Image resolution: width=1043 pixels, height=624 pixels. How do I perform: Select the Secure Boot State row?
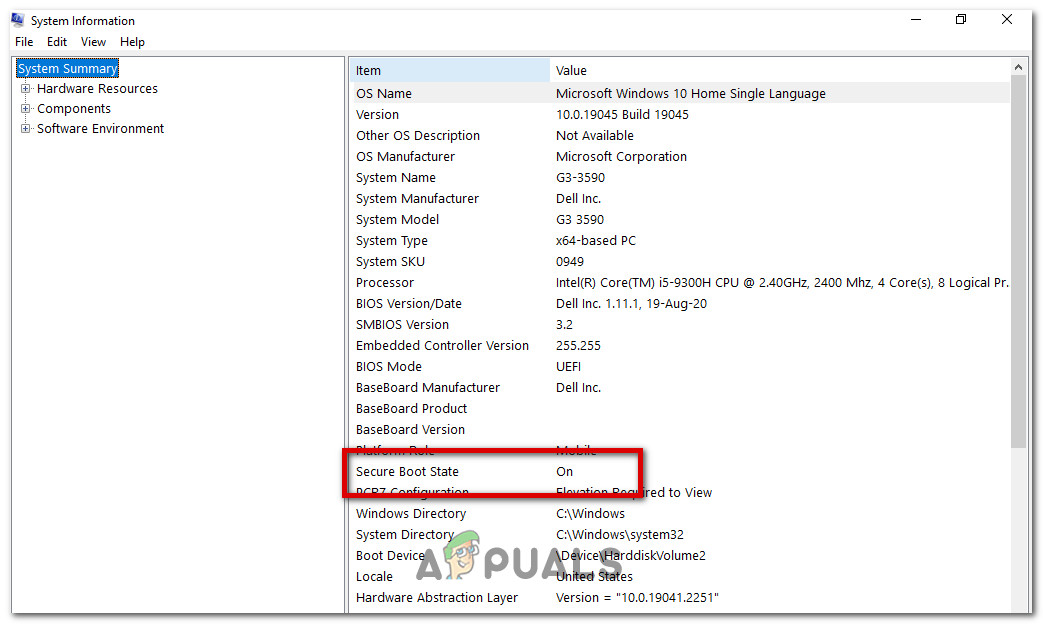(680, 472)
